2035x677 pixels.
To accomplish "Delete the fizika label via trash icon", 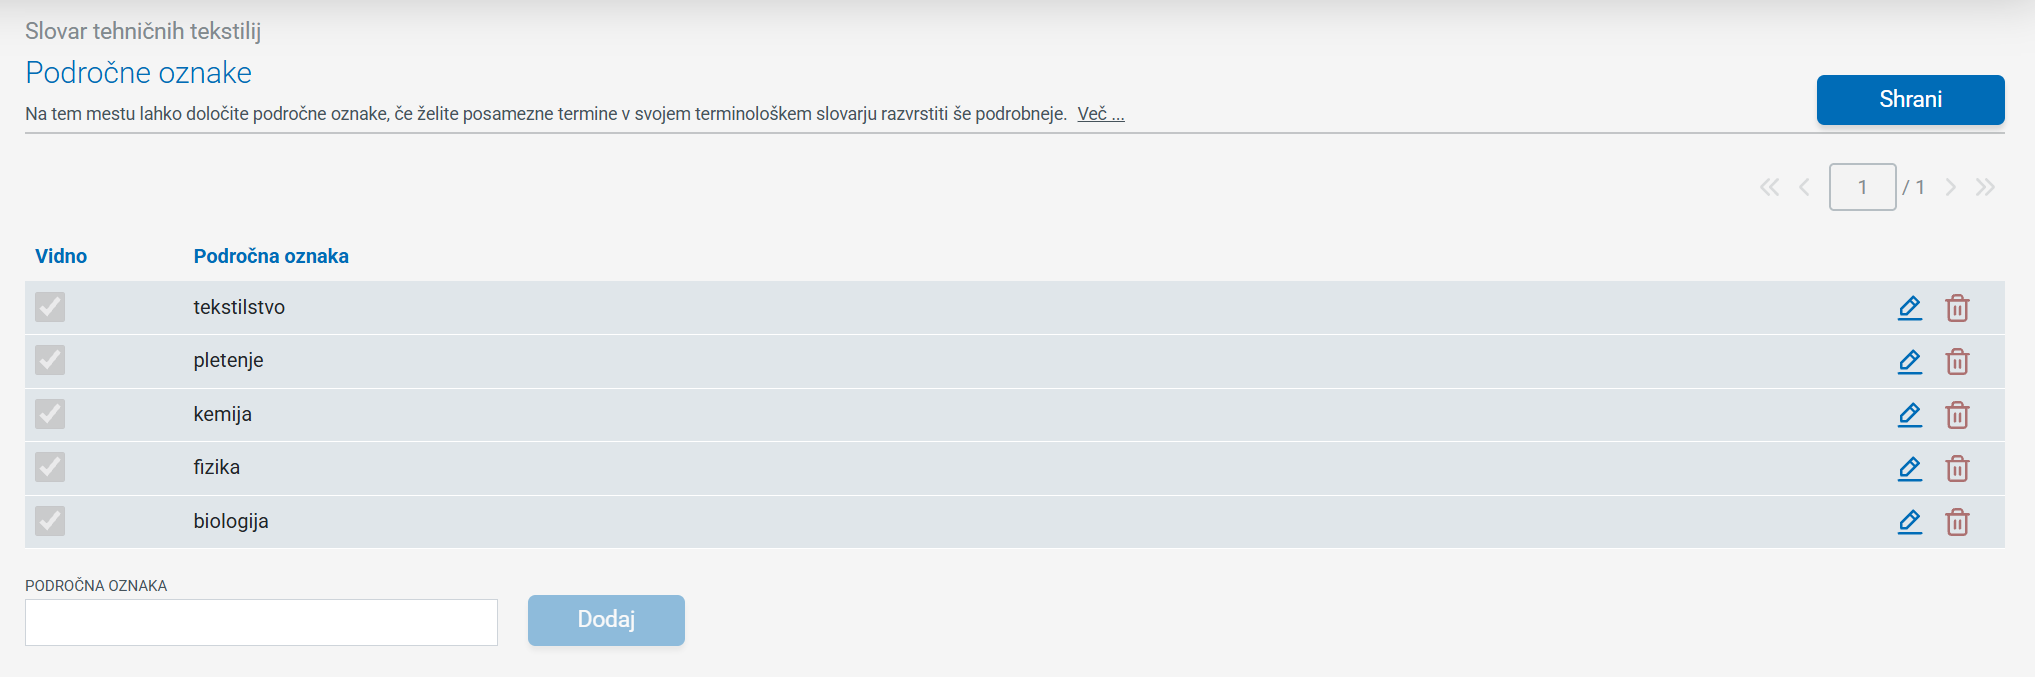I will tap(1957, 468).
